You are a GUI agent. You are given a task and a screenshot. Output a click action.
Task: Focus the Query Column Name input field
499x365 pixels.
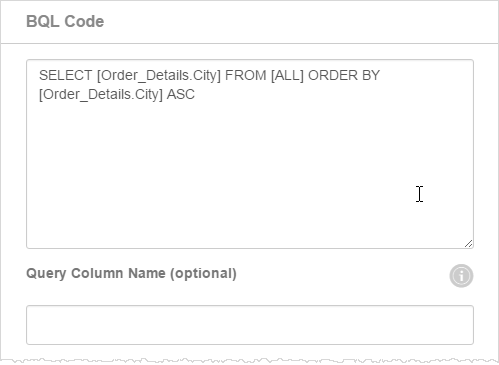(250, 325)
